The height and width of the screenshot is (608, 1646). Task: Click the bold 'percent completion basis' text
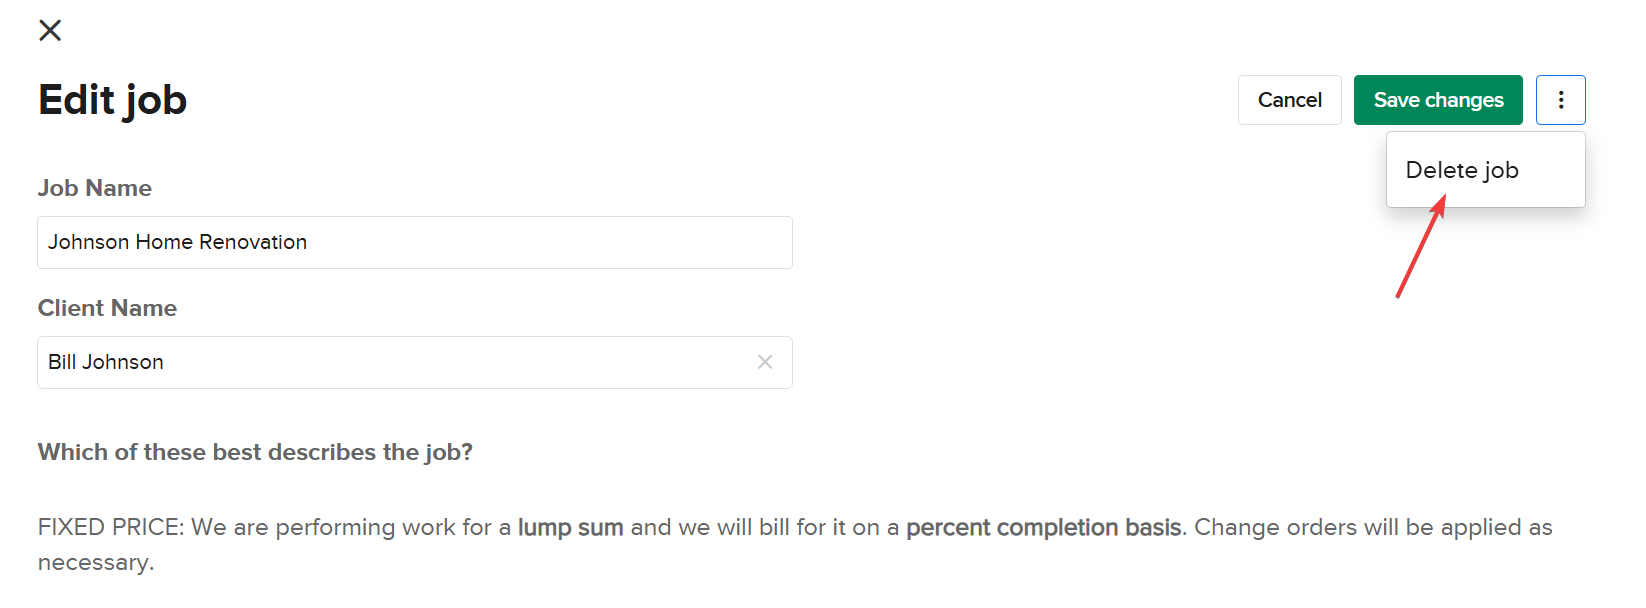[x=1043, y=527]
